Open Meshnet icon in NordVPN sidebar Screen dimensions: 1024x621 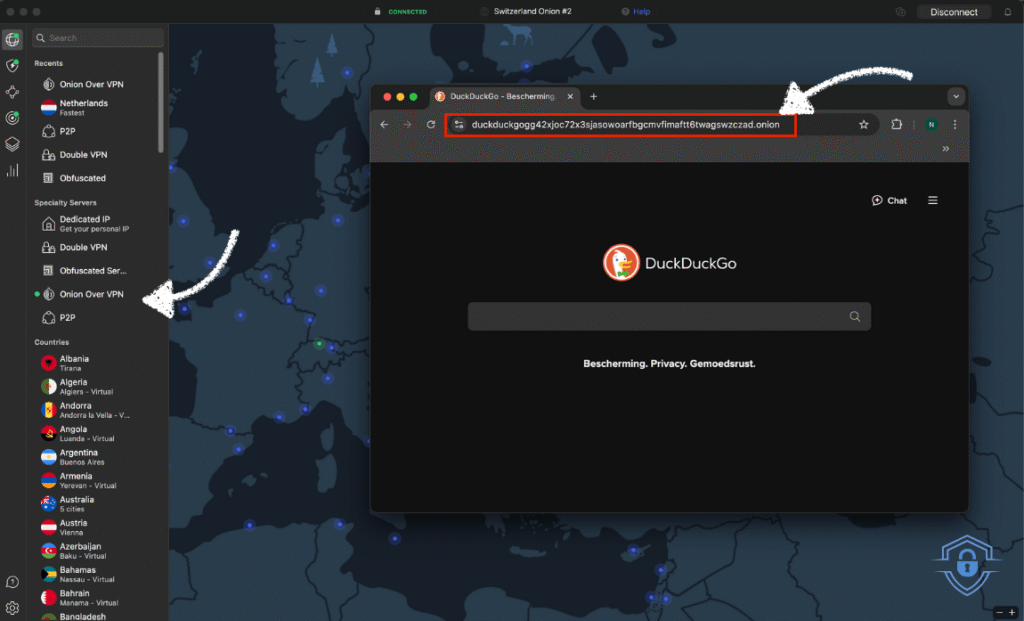click(x=12, y=92)
